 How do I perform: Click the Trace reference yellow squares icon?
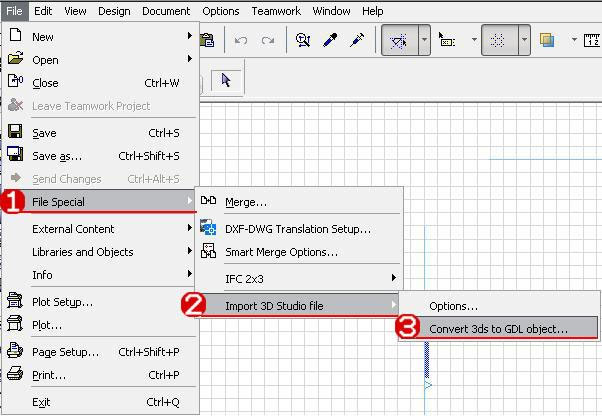547,40
